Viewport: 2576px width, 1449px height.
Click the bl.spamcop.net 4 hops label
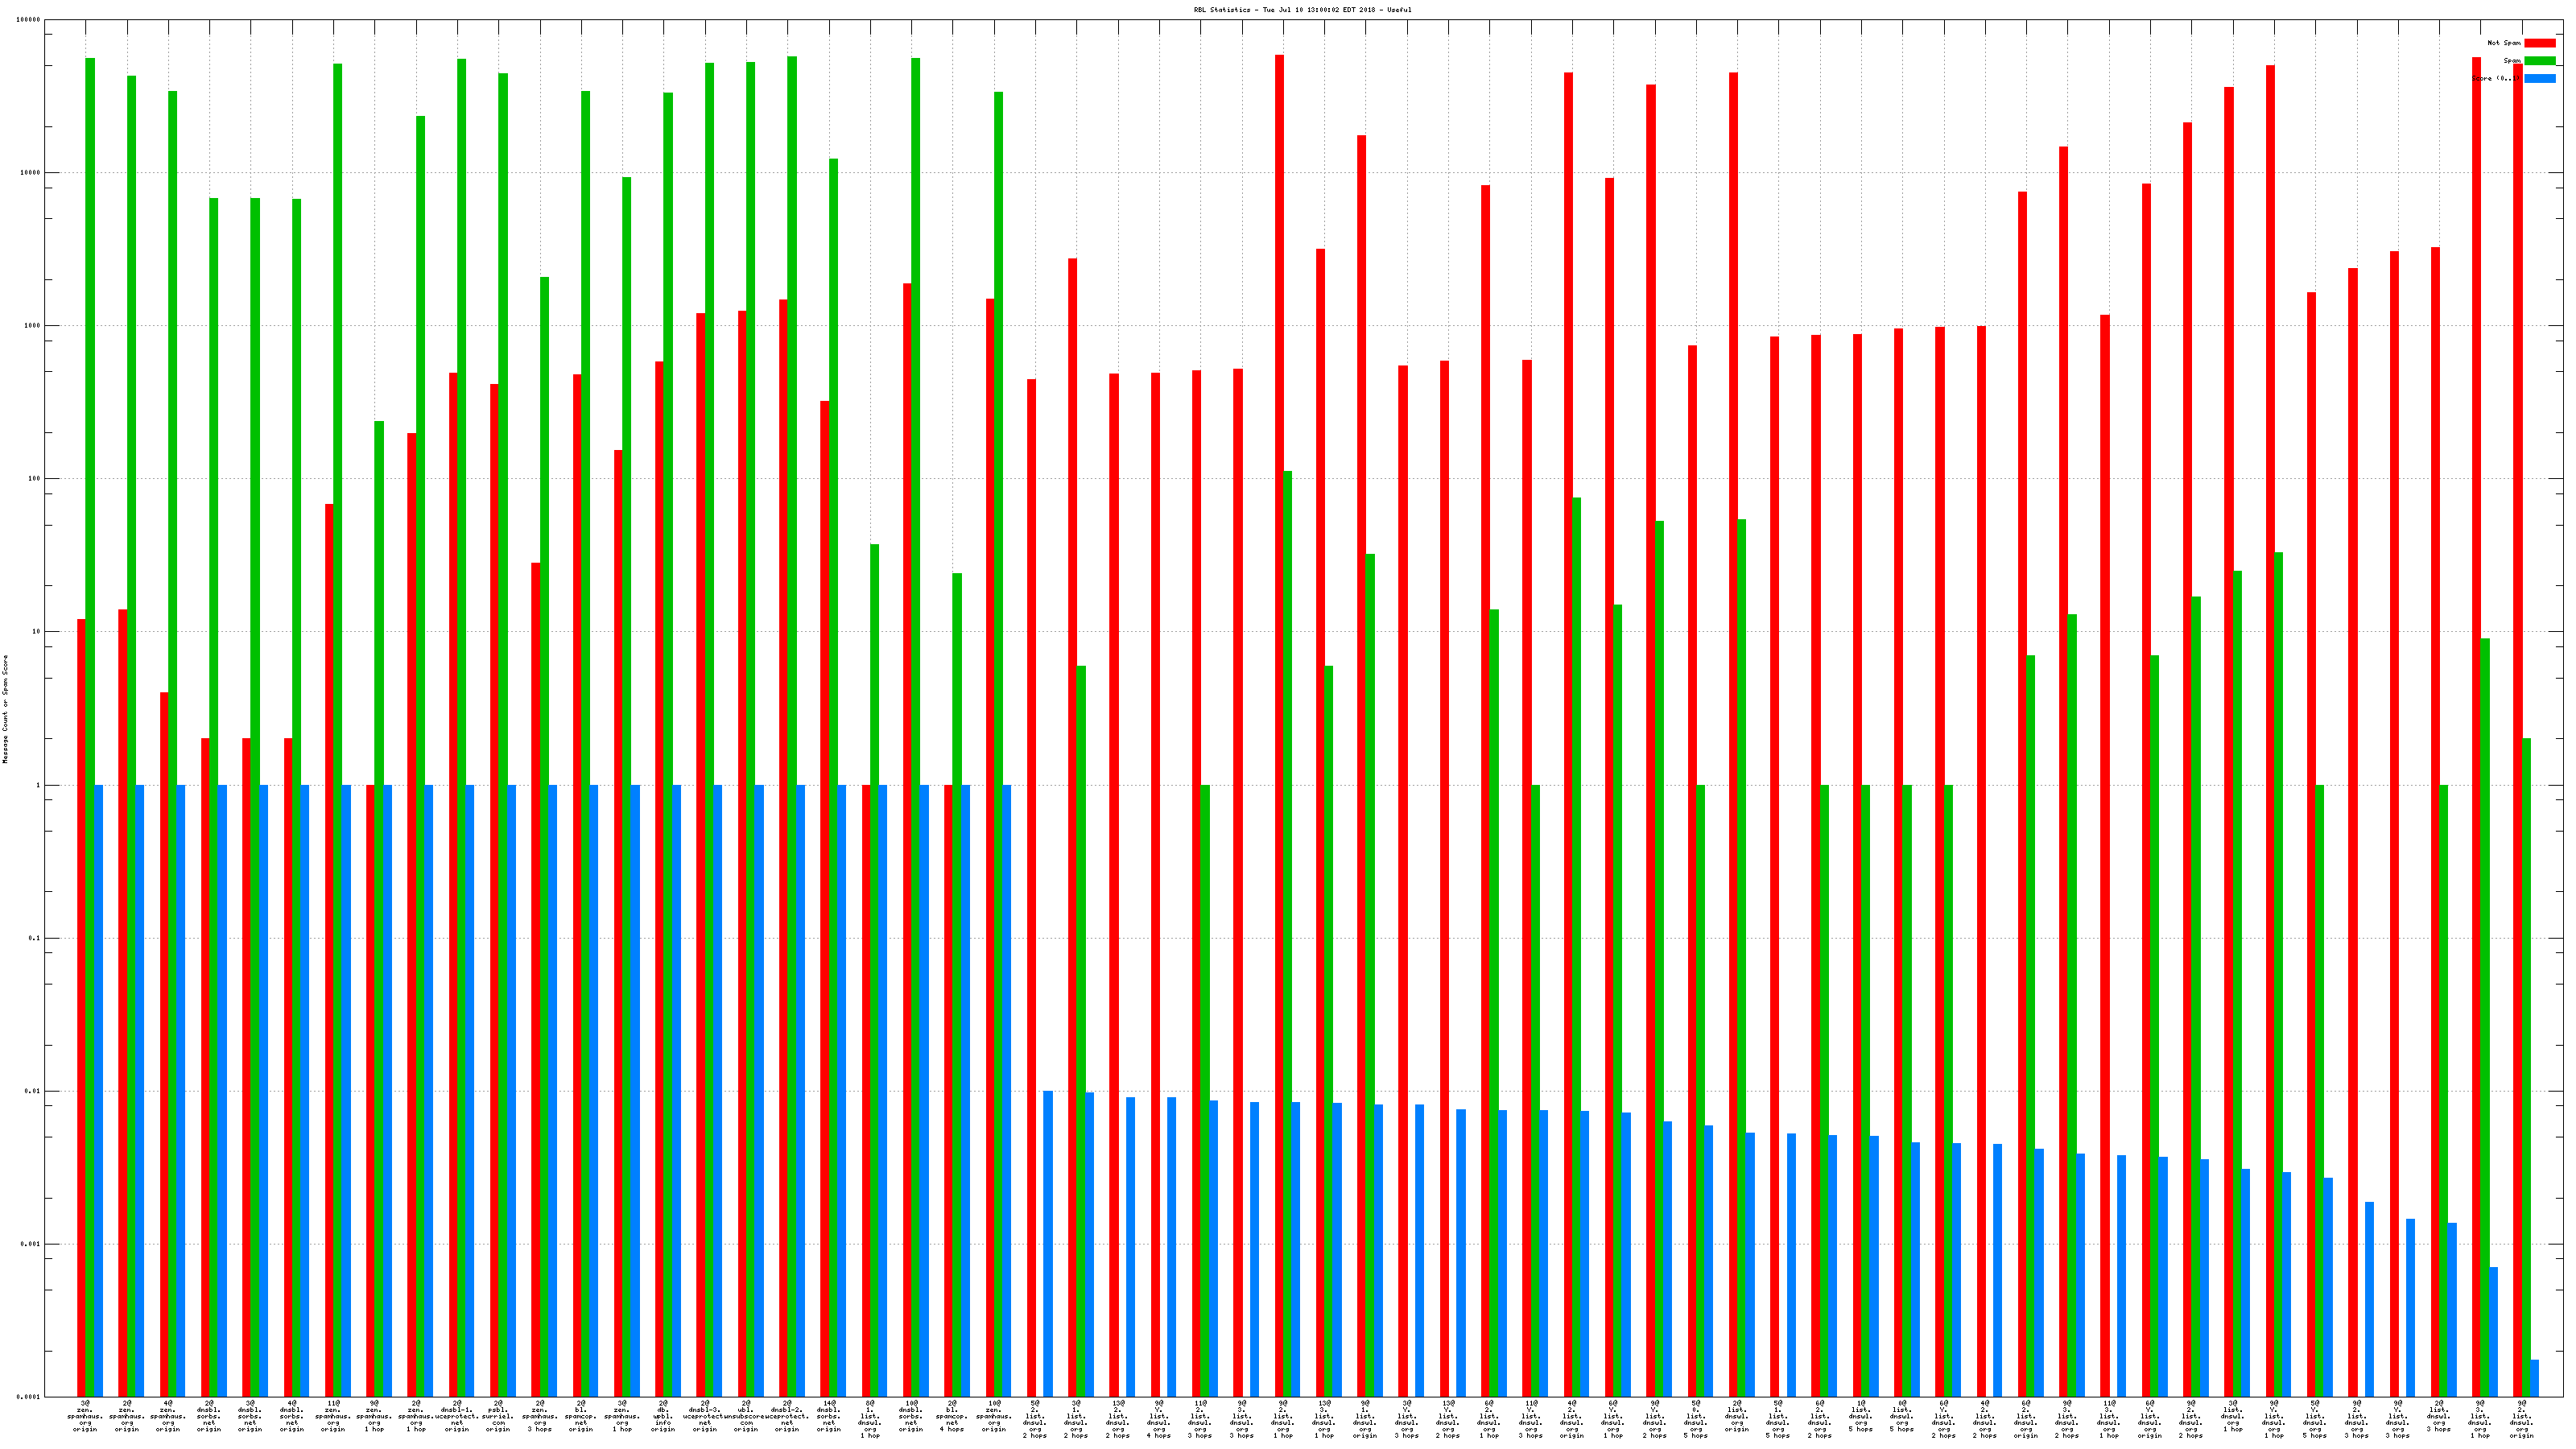pos(952,1418)
